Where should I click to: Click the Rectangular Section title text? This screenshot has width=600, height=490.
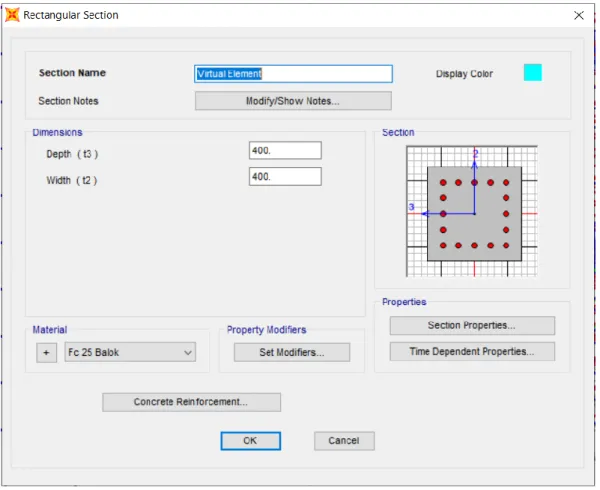point(71,15)
